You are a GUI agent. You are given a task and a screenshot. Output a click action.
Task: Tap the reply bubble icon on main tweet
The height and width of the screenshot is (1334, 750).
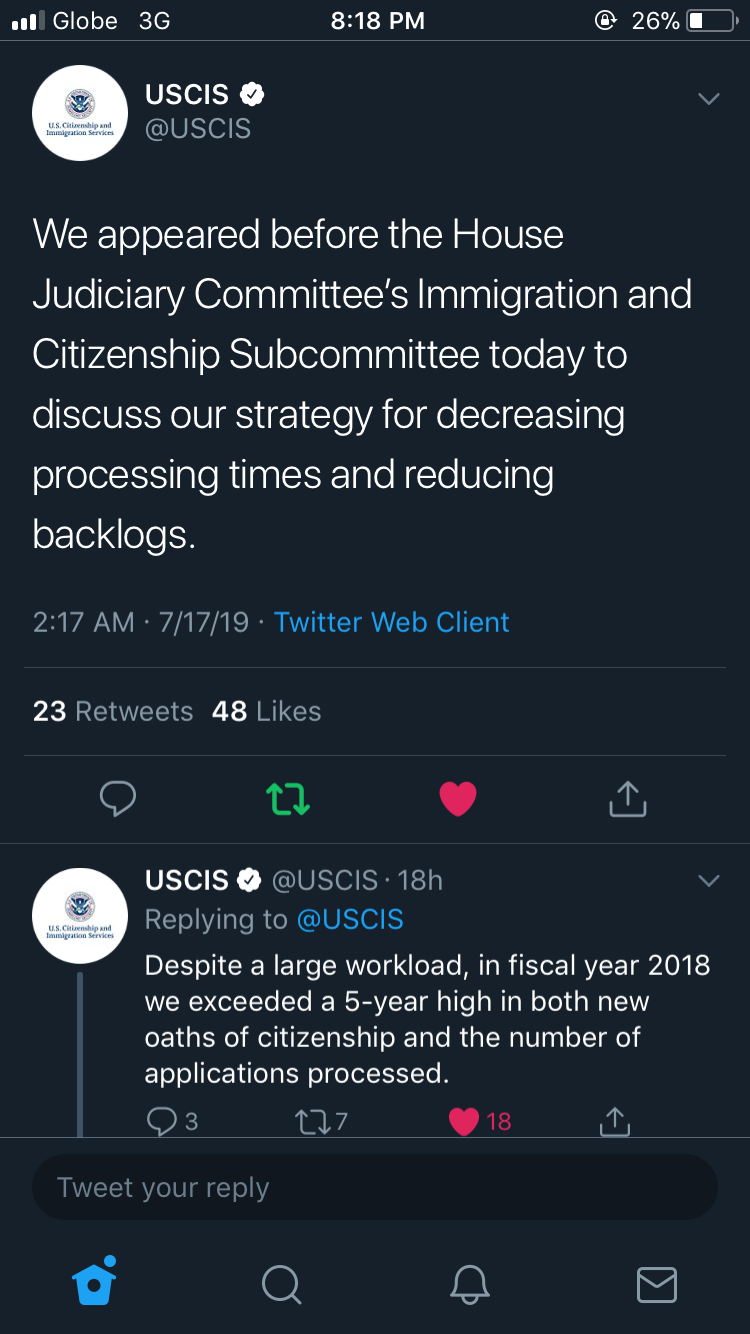tap(118, 798)
